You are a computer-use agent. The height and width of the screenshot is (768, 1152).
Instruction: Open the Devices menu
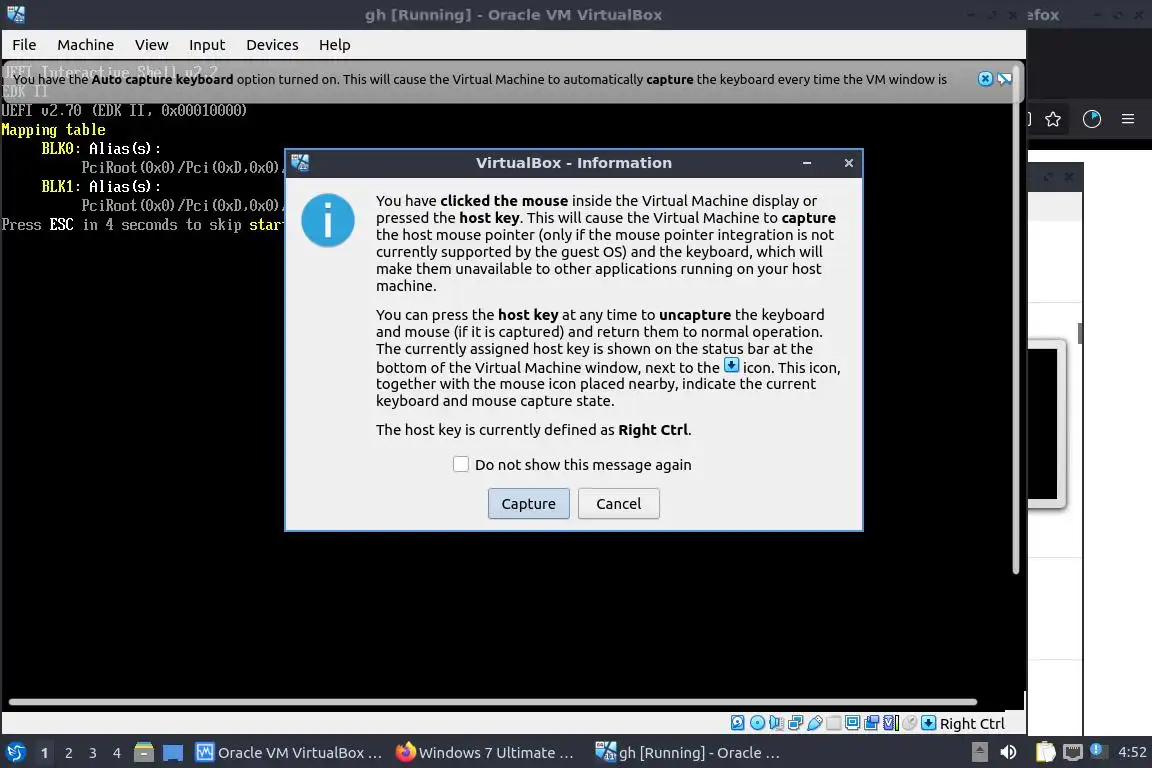[272, 45]
